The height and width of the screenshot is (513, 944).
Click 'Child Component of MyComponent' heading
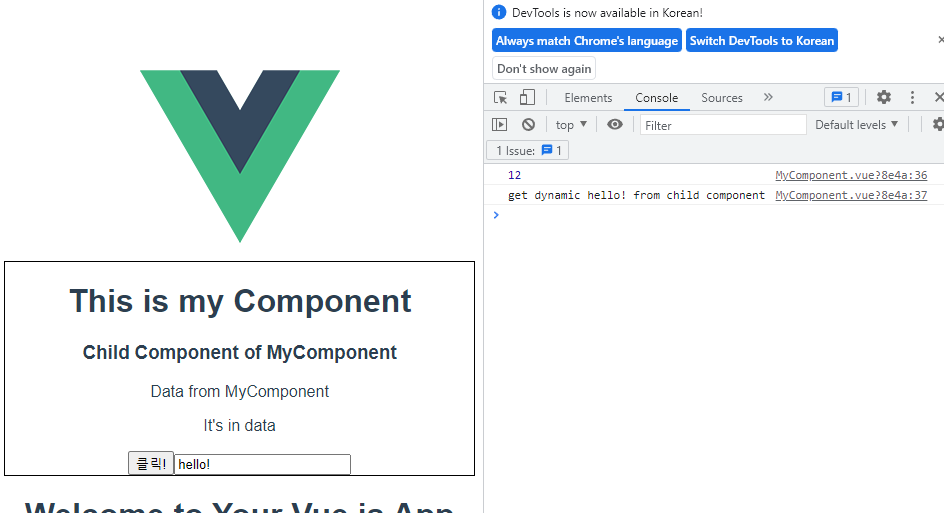click(240, 352)
